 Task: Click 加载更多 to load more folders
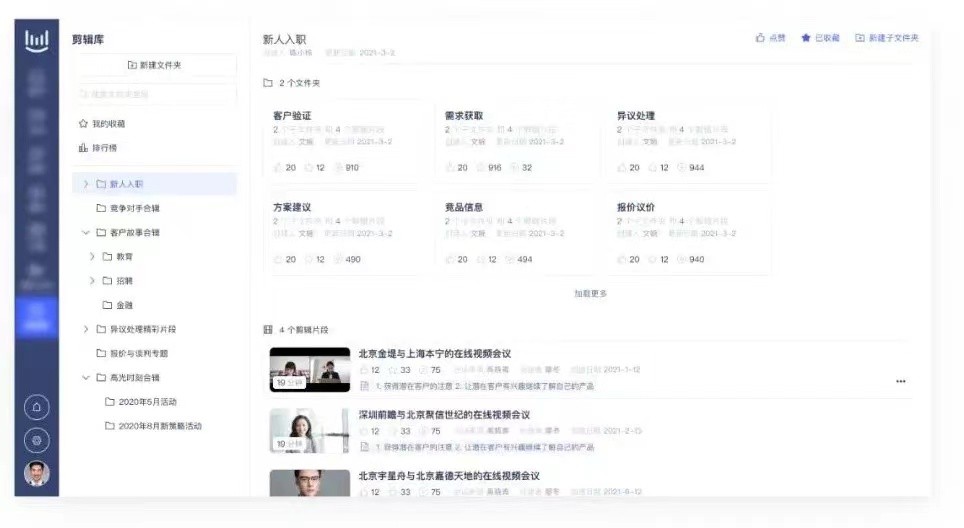[x=590, y=294]
